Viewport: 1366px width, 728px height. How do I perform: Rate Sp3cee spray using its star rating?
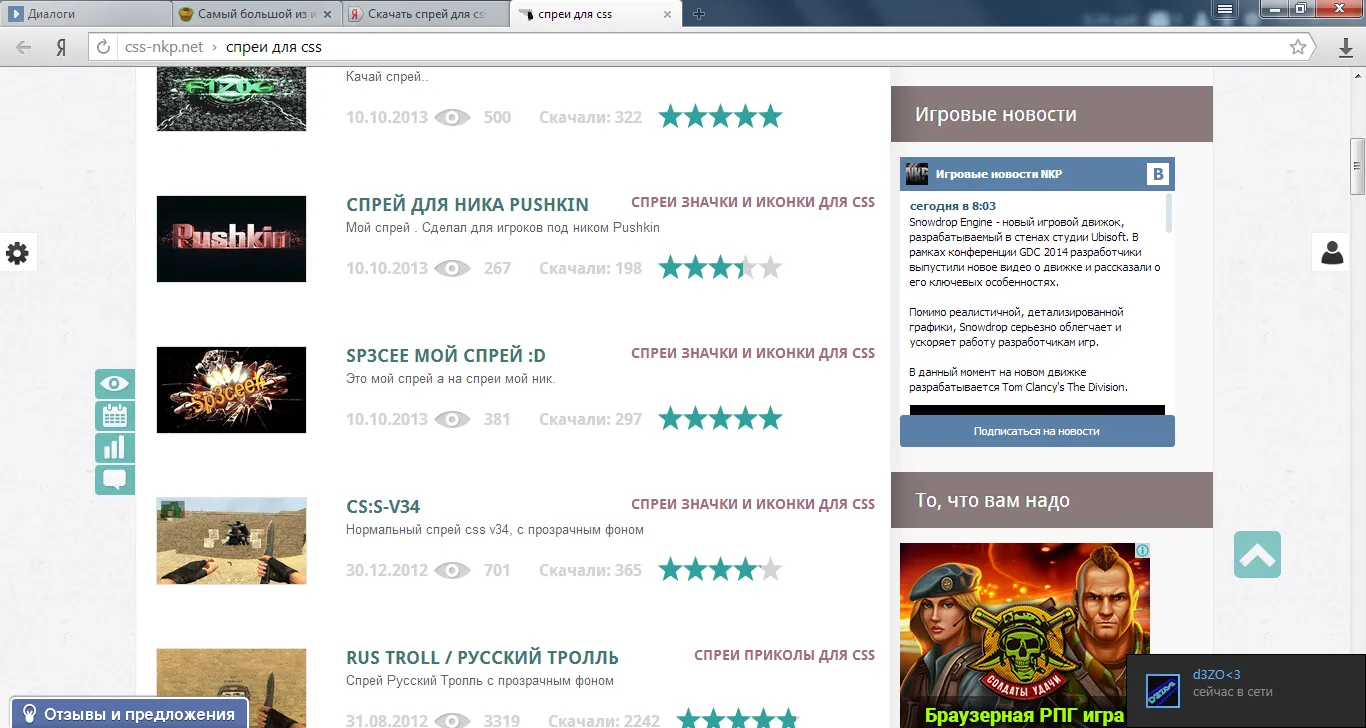720,419
